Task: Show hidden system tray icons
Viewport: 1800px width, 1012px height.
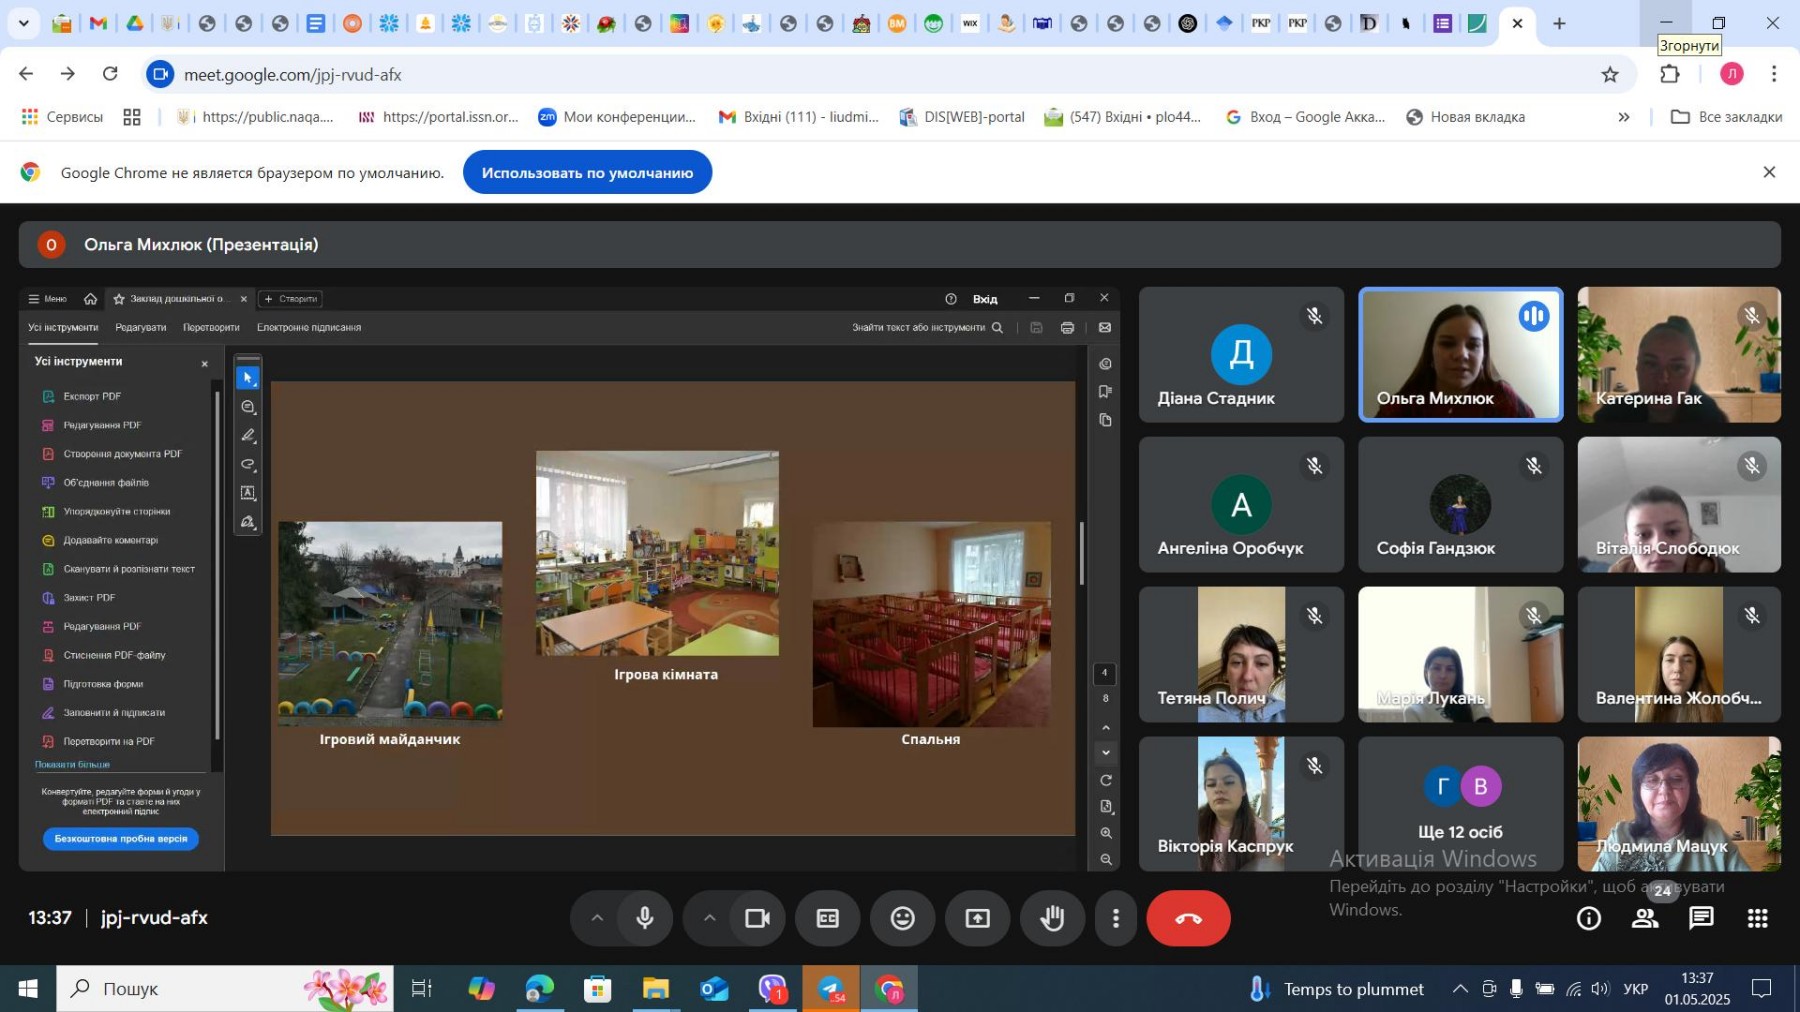Action: pyautogui.click(x=1460, y=988)
